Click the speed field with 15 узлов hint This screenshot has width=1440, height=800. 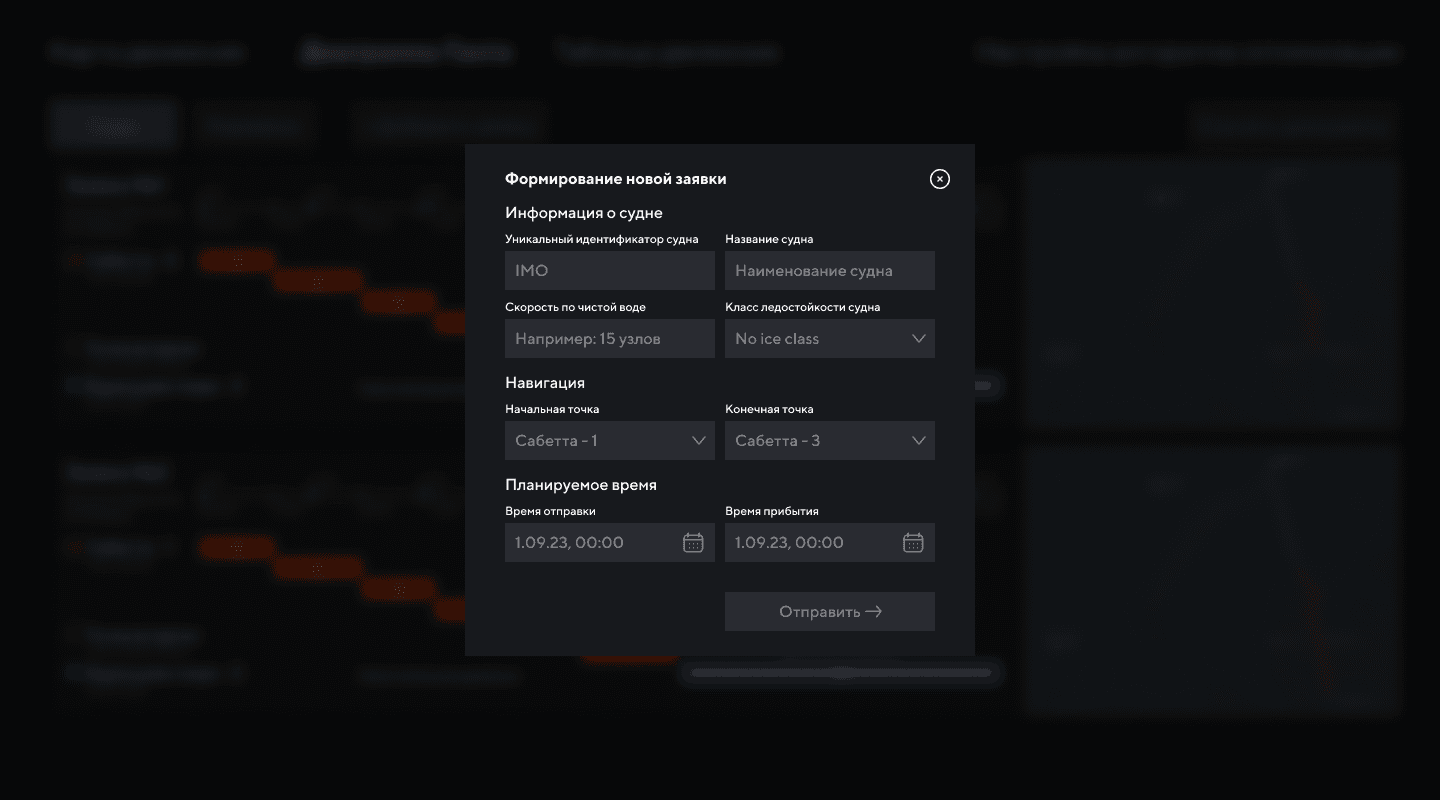tap(610, 338)
